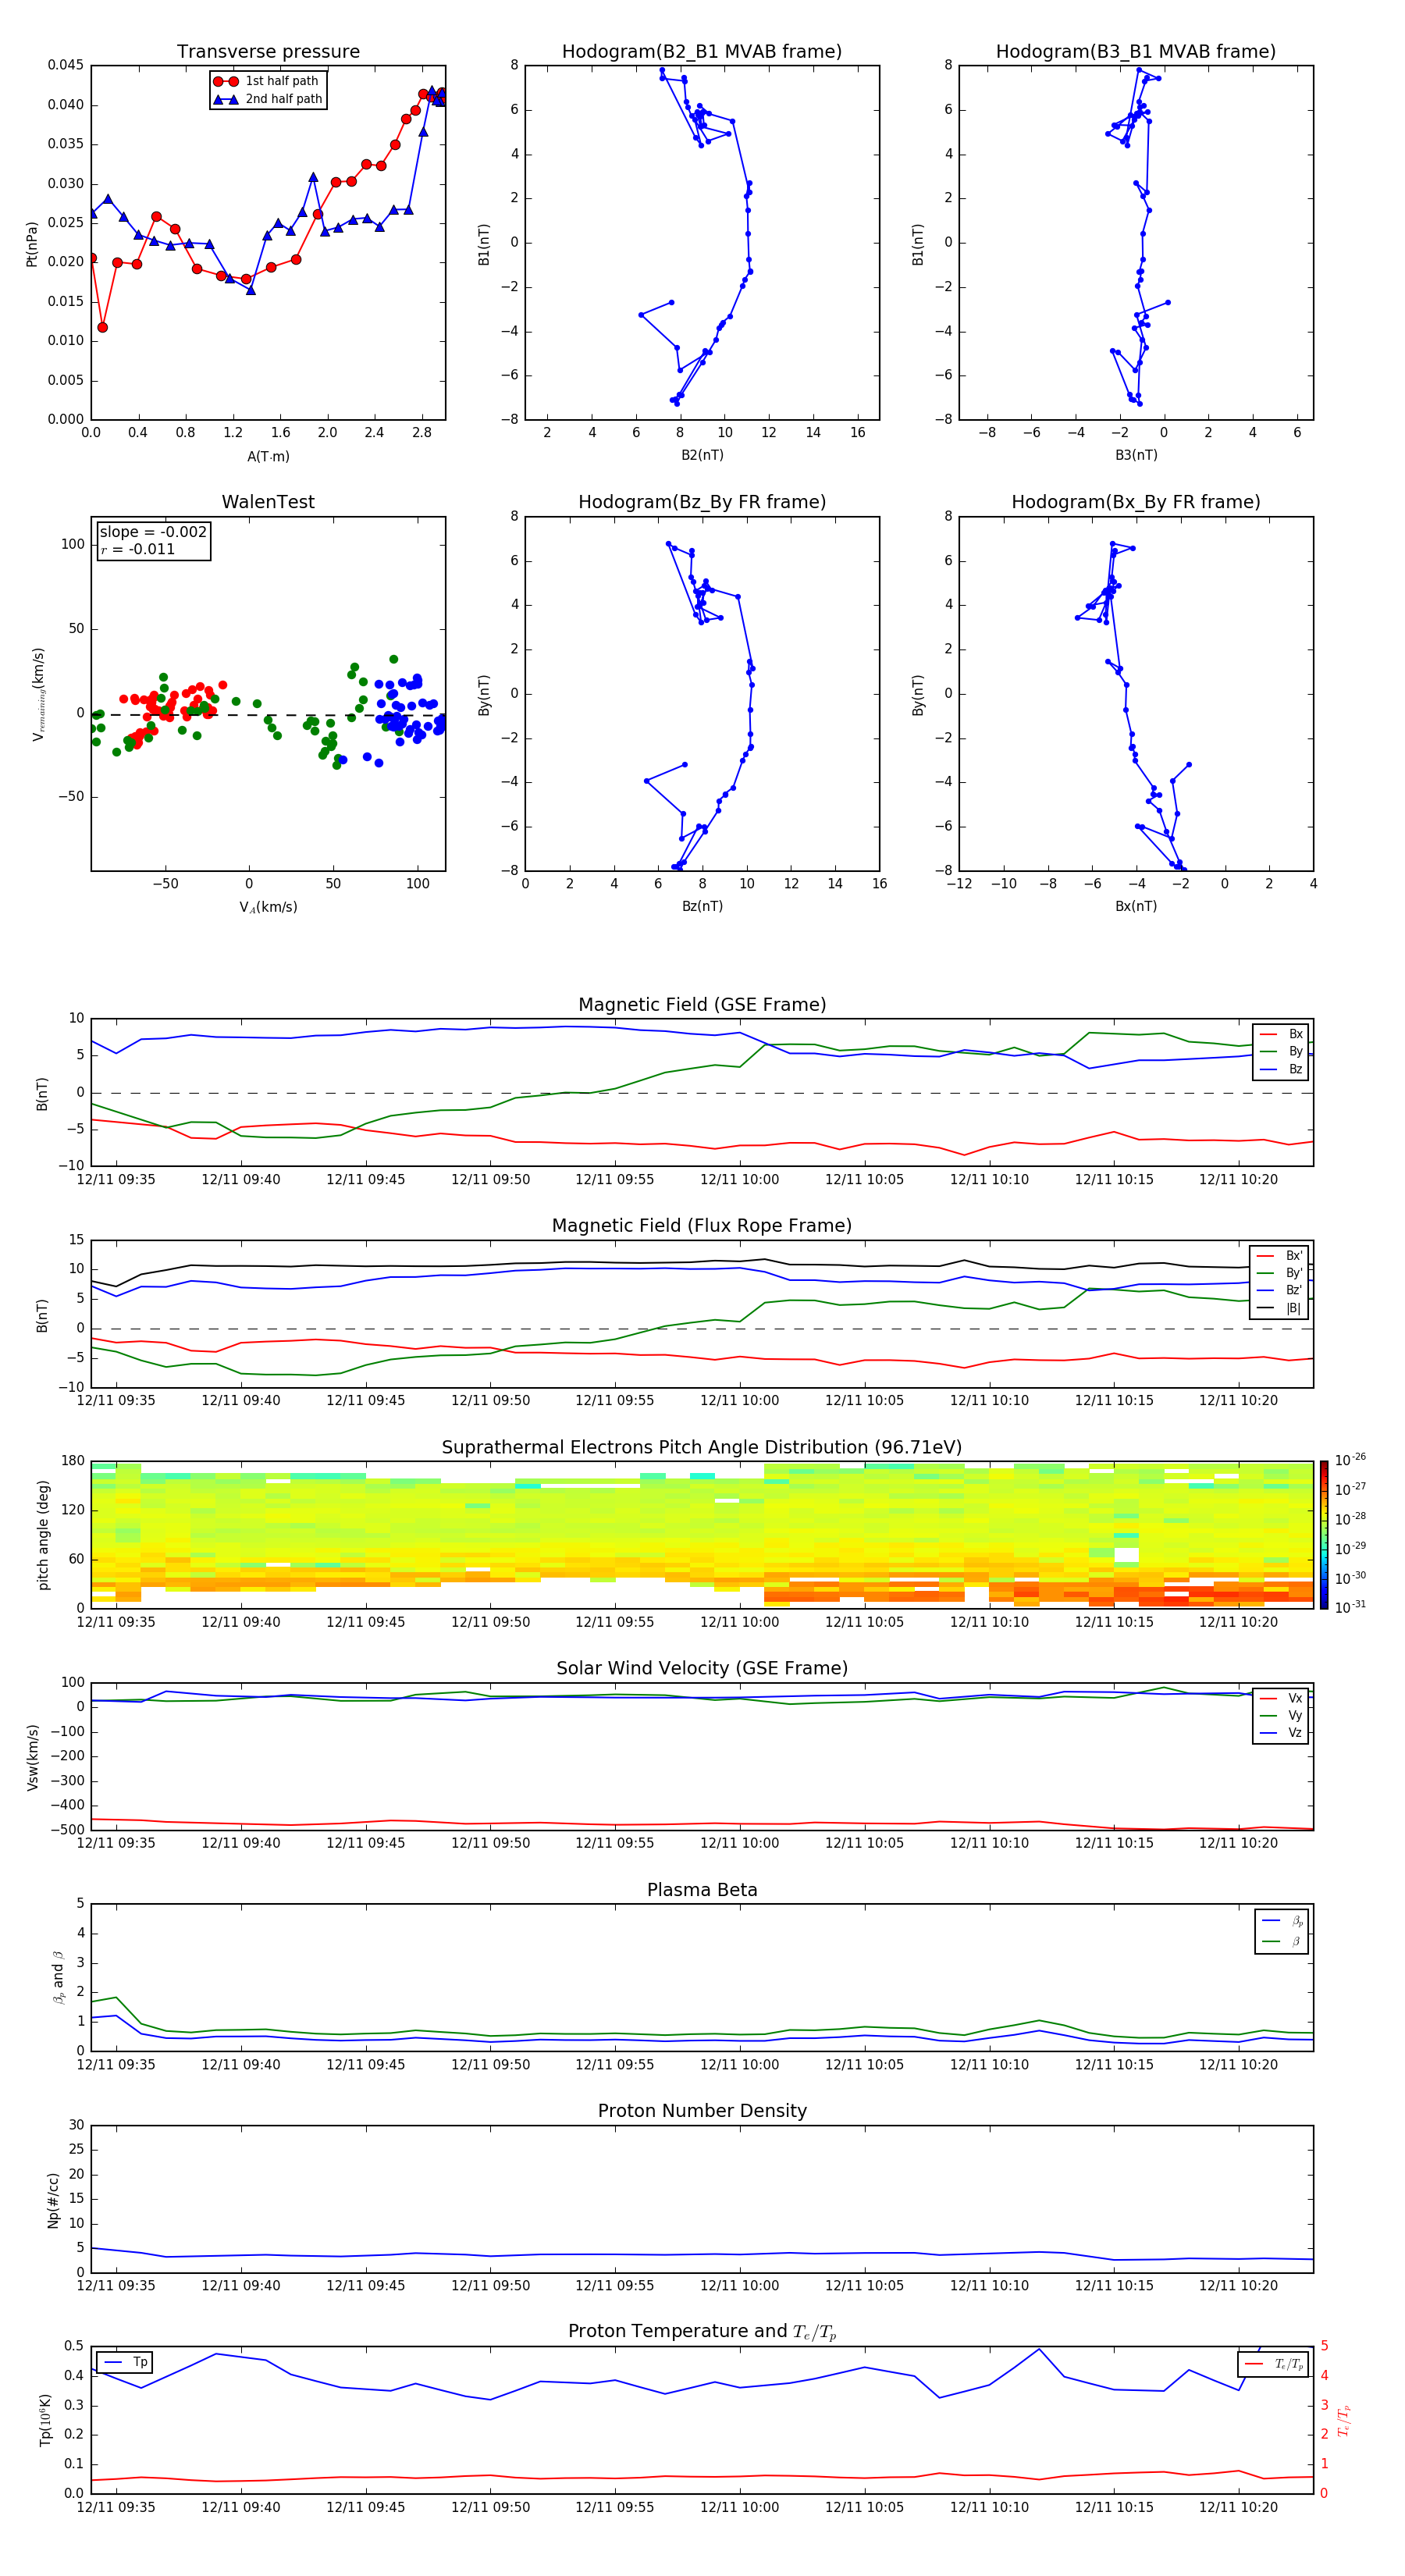The height and width of the screenshot is (2576, 1405).
Task: Select the "slope = -0.002" annotation text
Action: click(153, 532)
